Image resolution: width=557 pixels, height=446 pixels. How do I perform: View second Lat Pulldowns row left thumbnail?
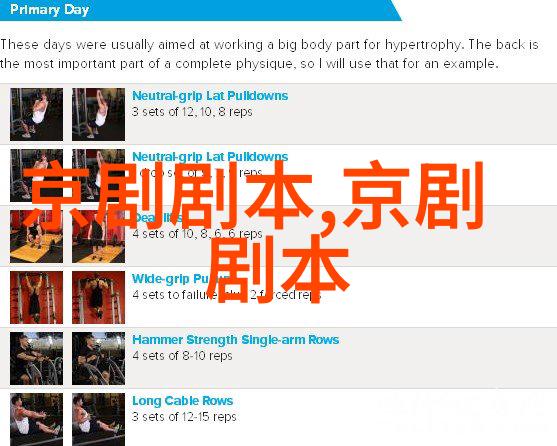pyautogui.click(x=37, y=175)
